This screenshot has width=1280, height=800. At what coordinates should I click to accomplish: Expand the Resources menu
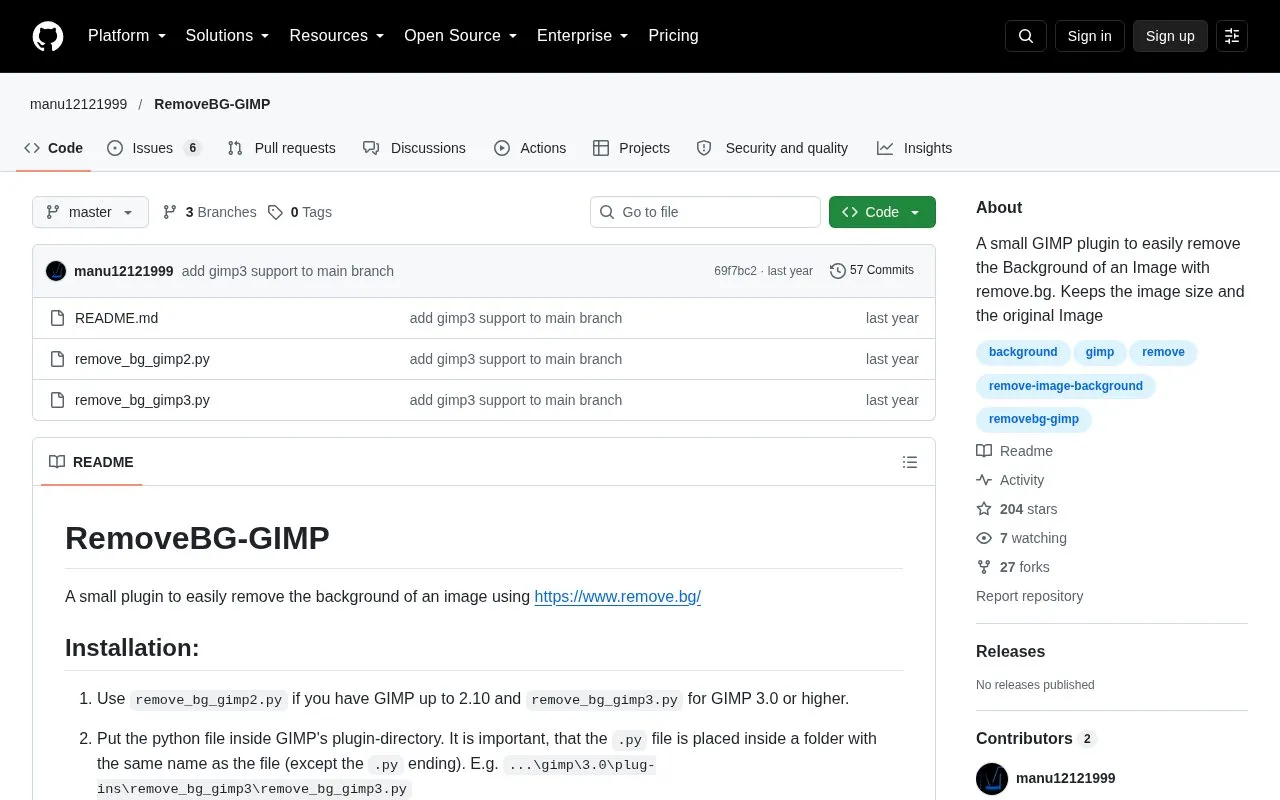click(337, 36)
